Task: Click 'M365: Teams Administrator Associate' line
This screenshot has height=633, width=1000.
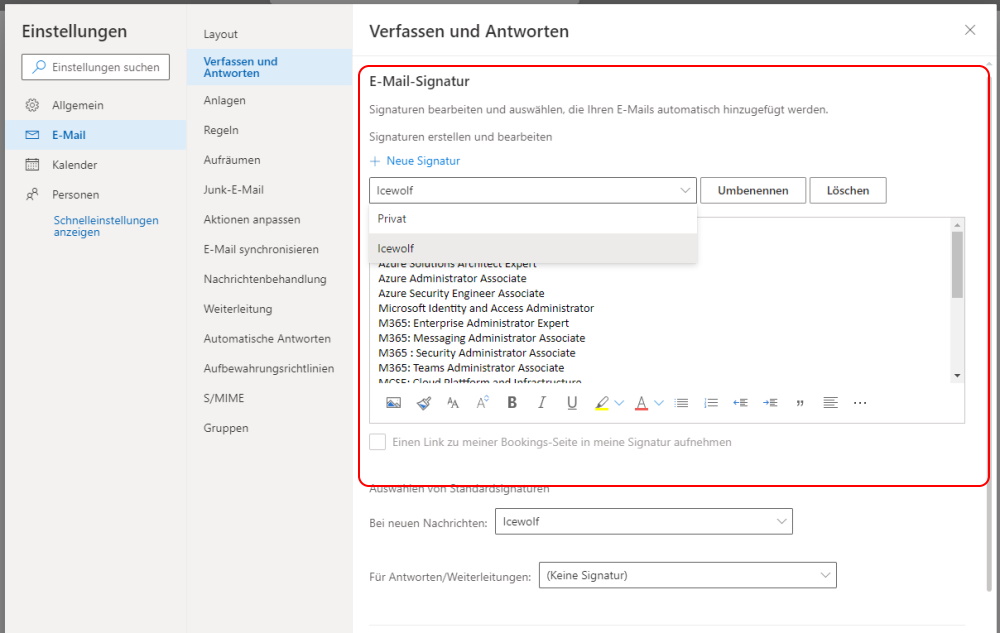Action: pos(471,368)
